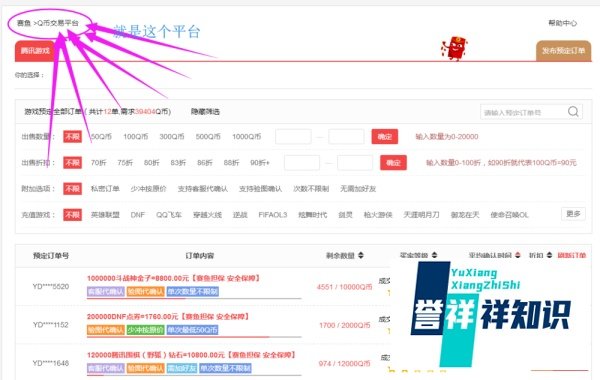The height and width of the screenshot is (380, 600).
Task: Click 单次最低50Q币 tag on YD****1152 order
Action: click(192, 330)
